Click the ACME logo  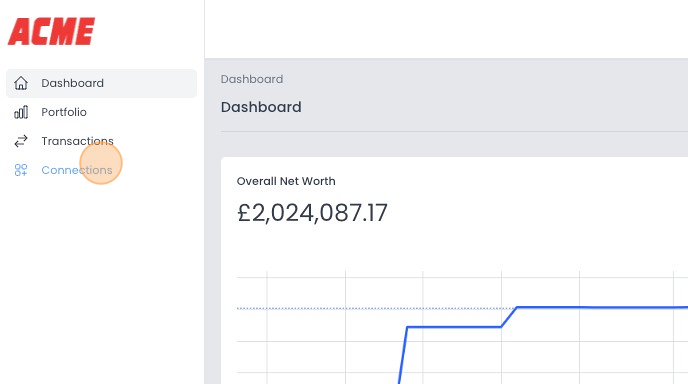tap(51, 31)
